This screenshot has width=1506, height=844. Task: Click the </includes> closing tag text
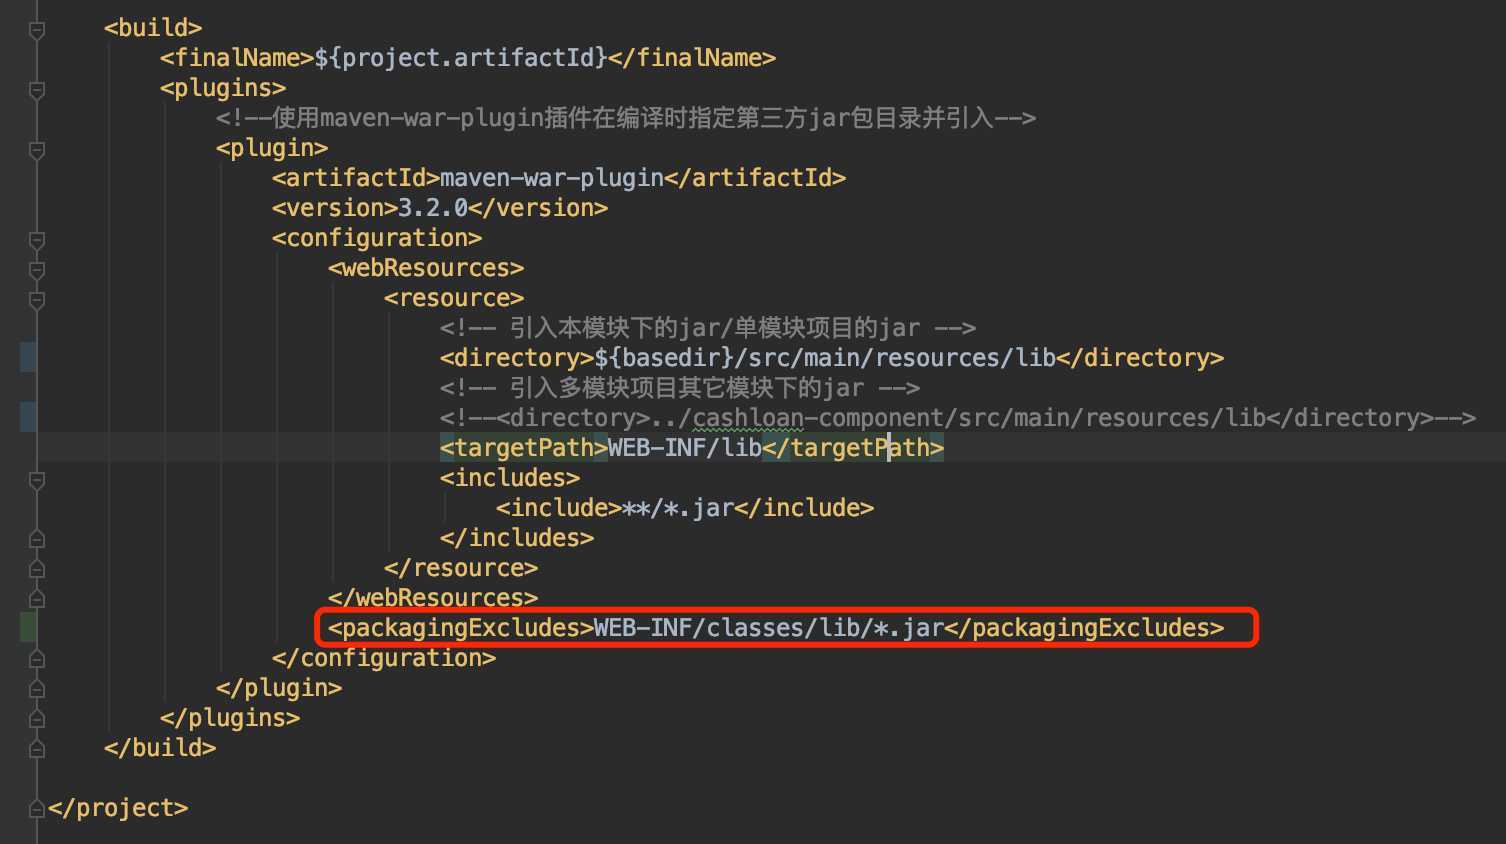coord(517,538)
